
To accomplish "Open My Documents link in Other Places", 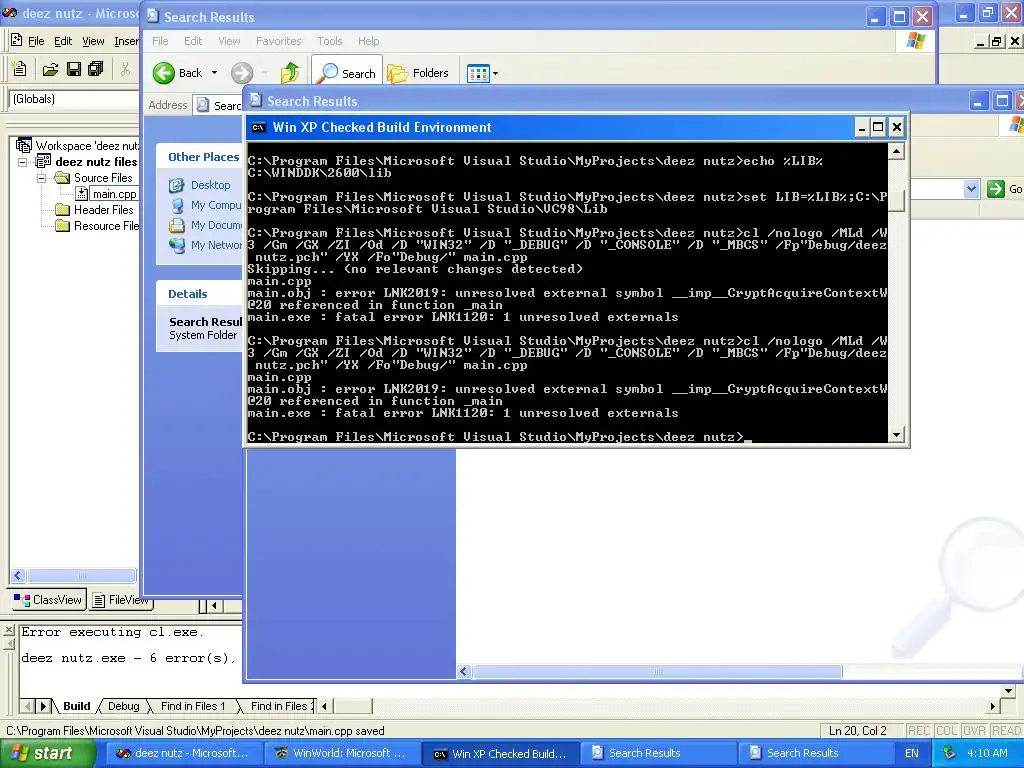I will [x=216, y=225].
